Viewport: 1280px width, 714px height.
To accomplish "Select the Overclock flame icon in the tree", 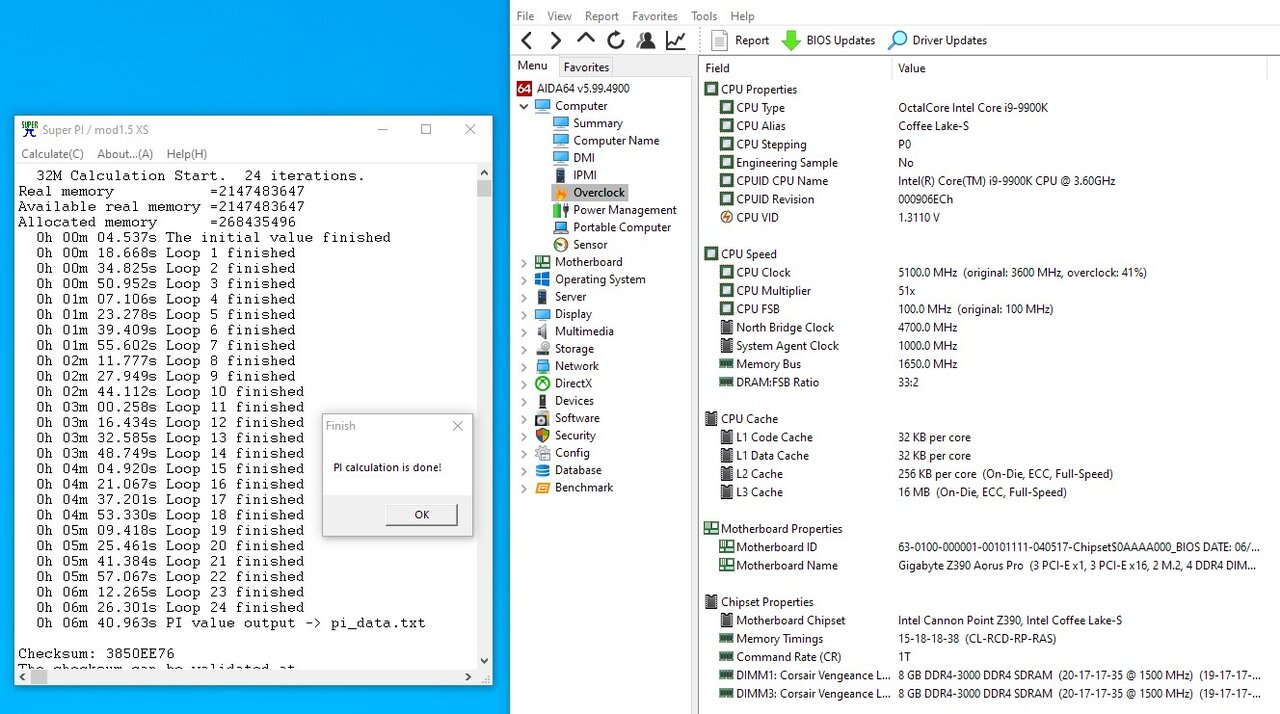I will coord(561,192).
